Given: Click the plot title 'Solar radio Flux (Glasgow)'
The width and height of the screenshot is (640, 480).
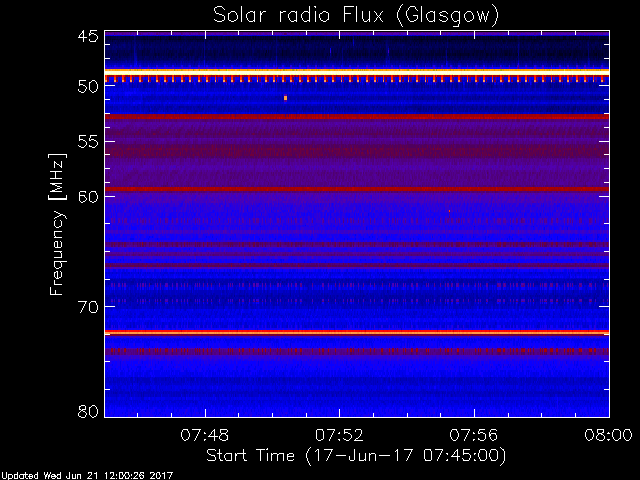Looking at the screenshot, I should (x=356, y=15).
